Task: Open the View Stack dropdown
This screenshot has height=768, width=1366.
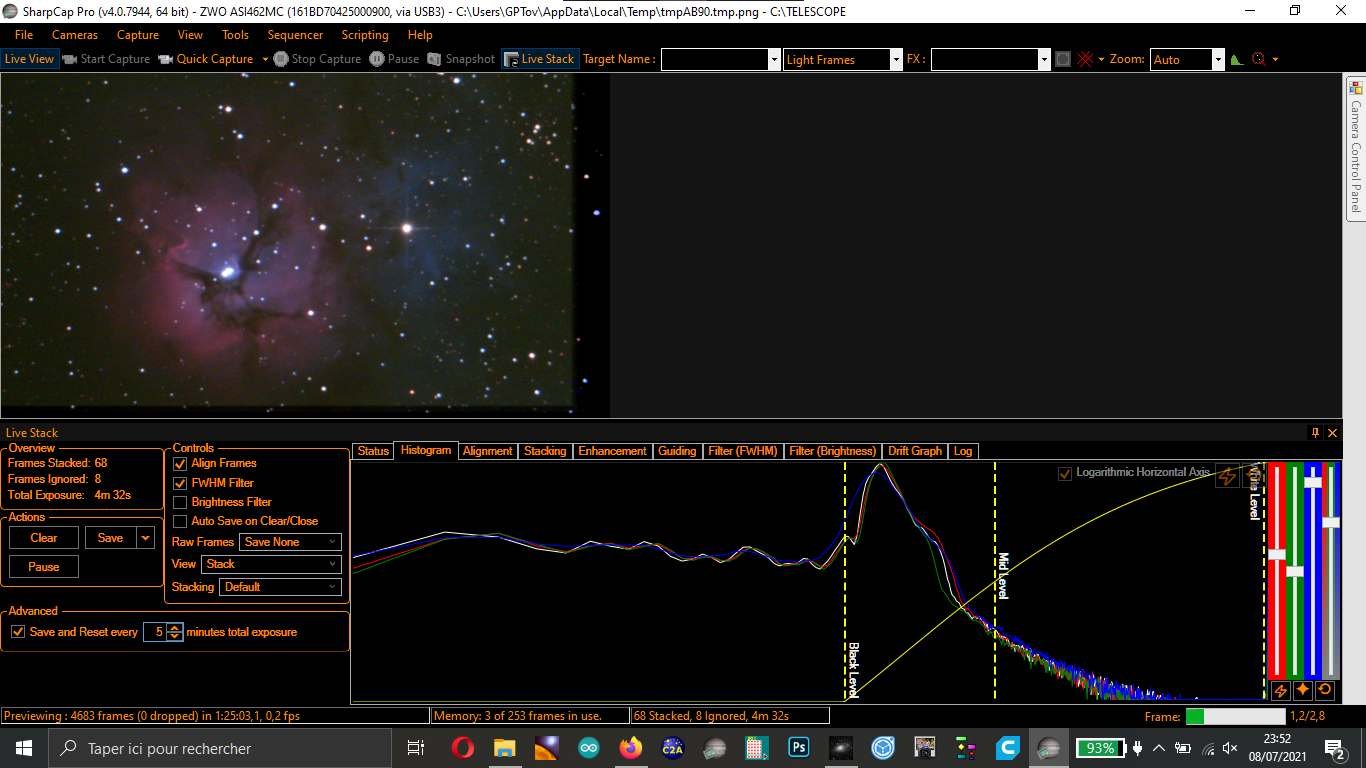Action: click(x=271, y=564)
